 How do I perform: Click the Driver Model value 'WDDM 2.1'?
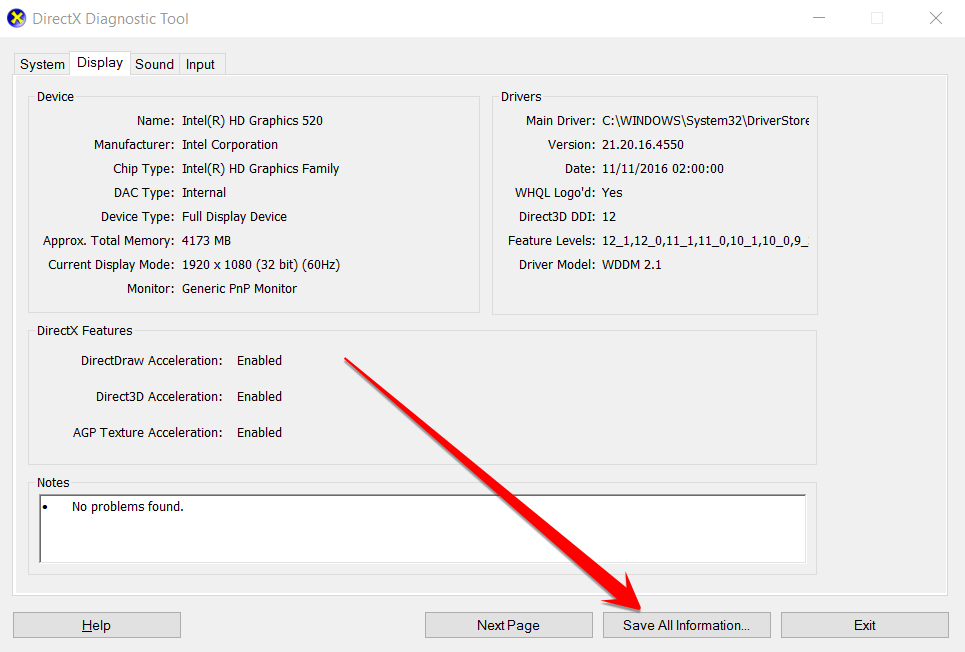(631, 265)
